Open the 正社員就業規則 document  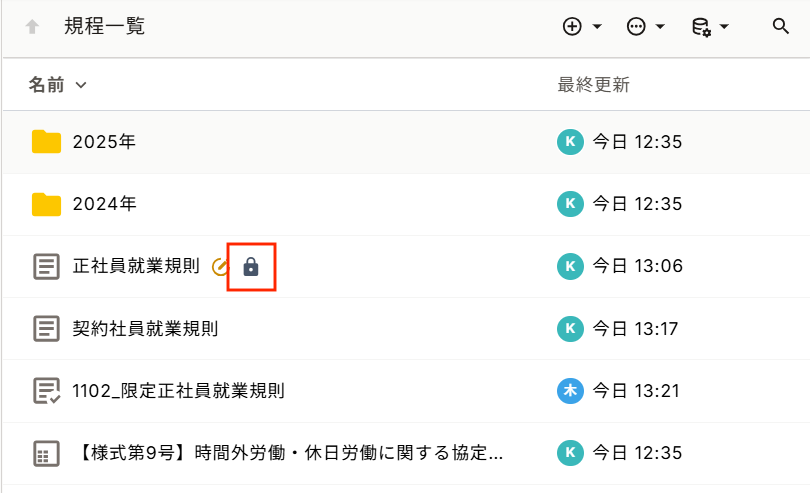tap(136, 267)
